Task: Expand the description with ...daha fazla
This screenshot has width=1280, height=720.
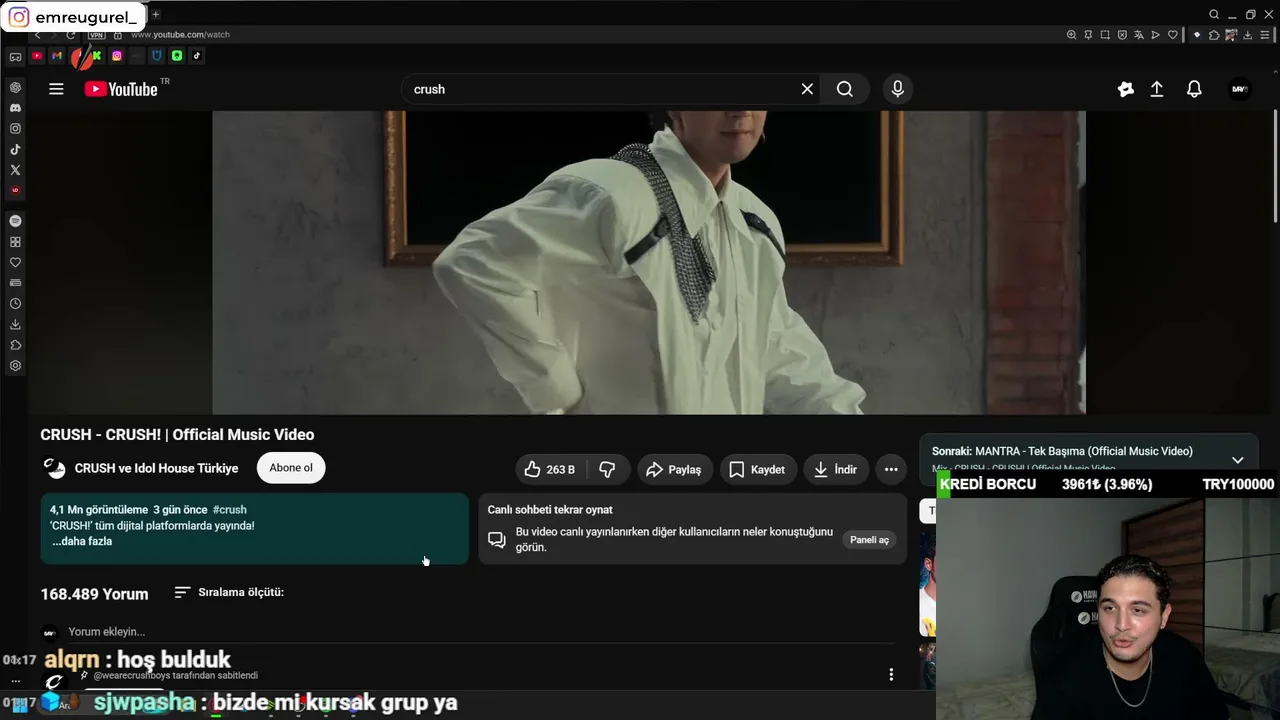Action: tap(82, 541)
